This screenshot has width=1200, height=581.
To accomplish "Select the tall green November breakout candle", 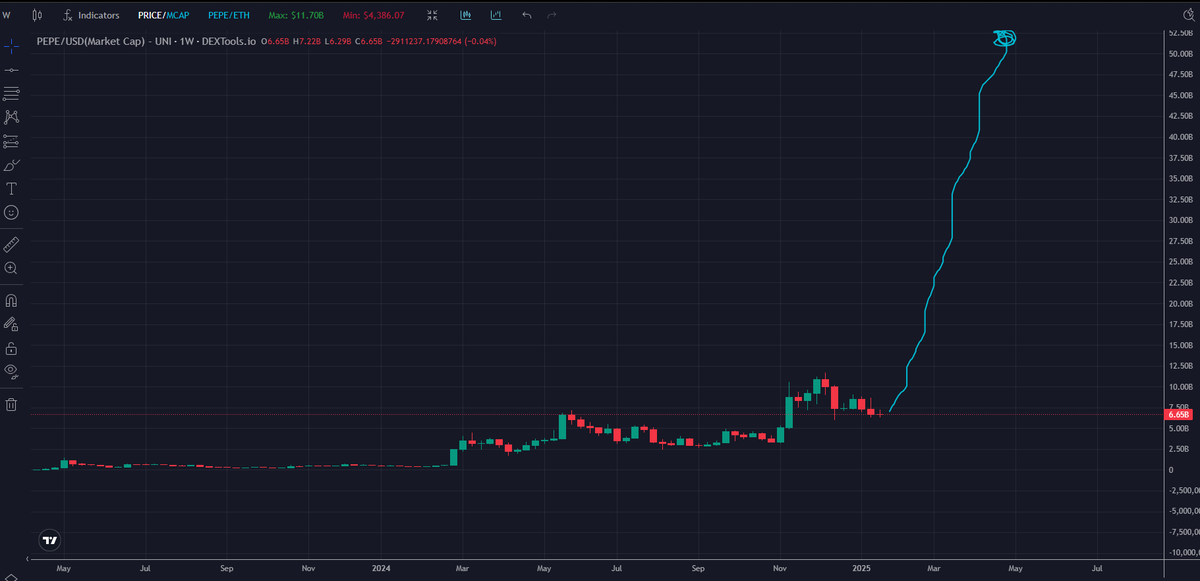I will [789, 412].
